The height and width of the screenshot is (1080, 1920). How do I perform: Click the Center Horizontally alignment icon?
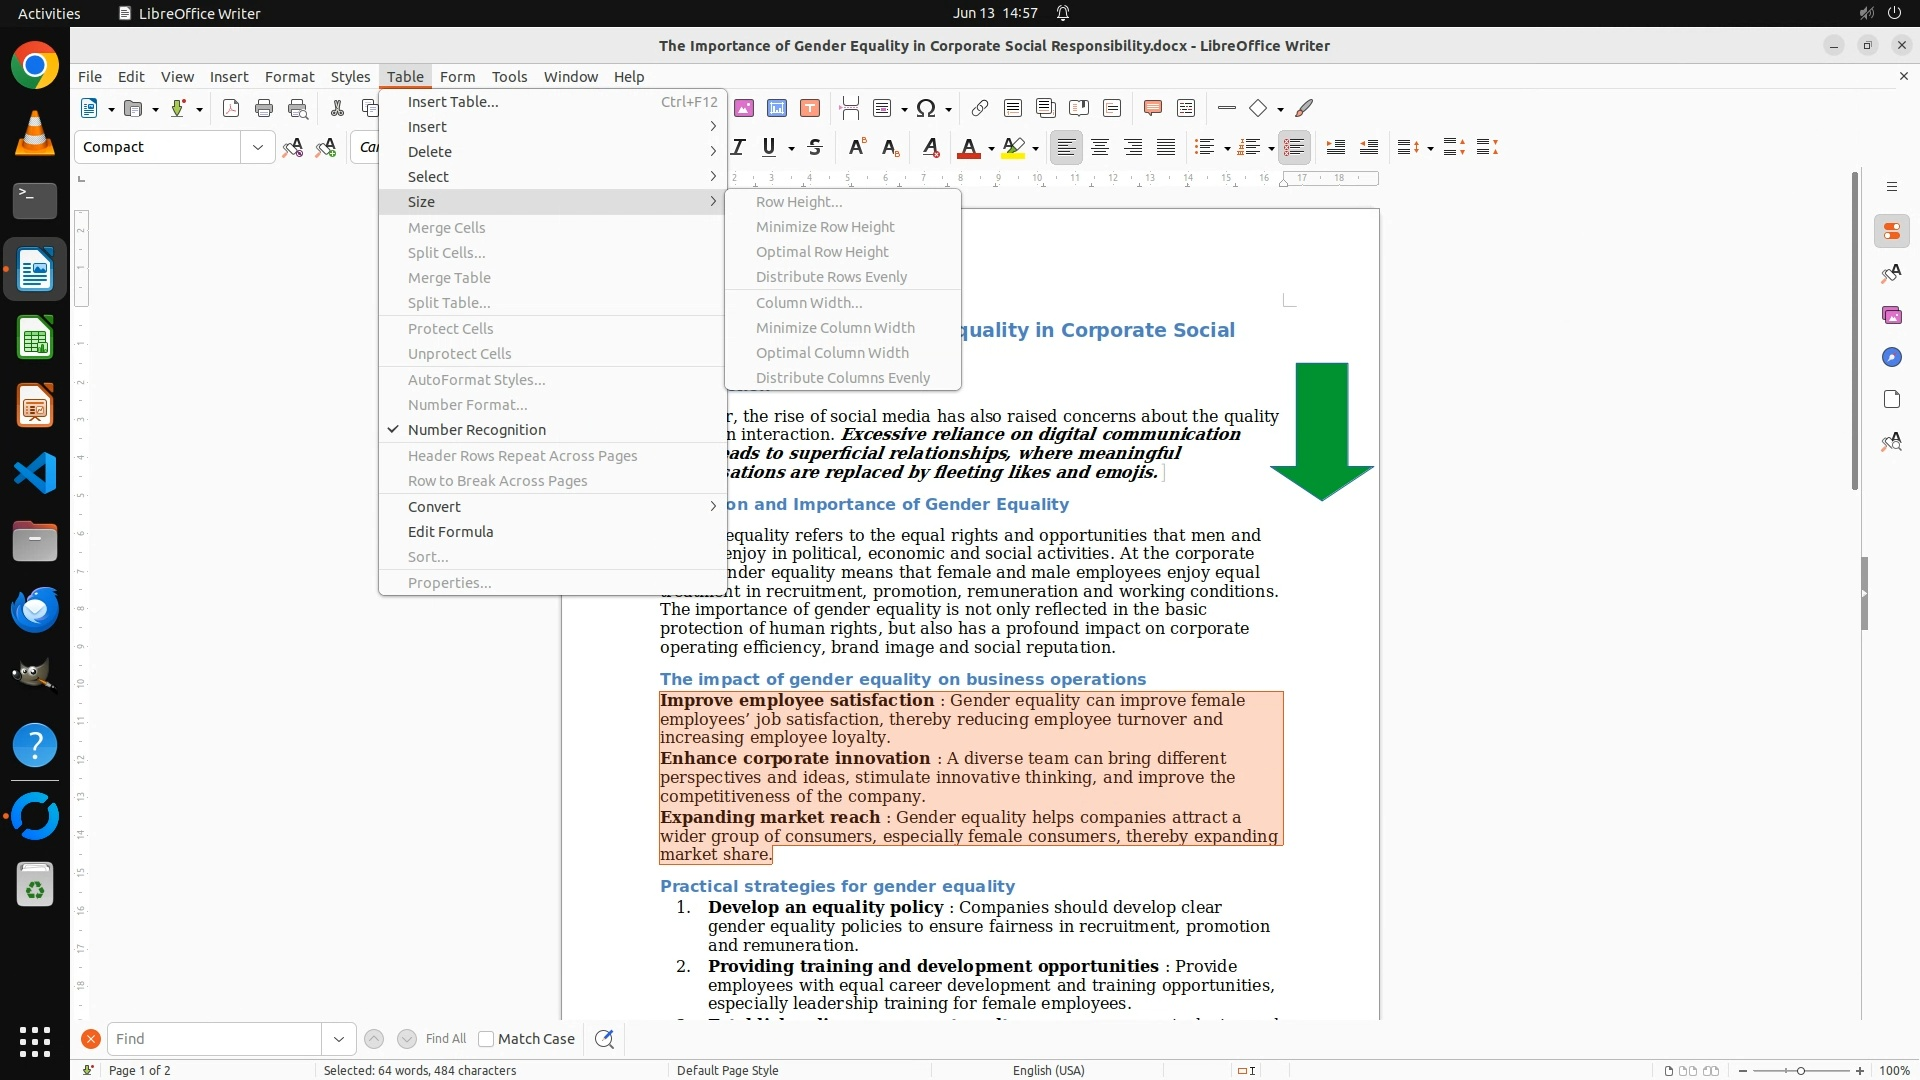click(x=1100, y=147)
